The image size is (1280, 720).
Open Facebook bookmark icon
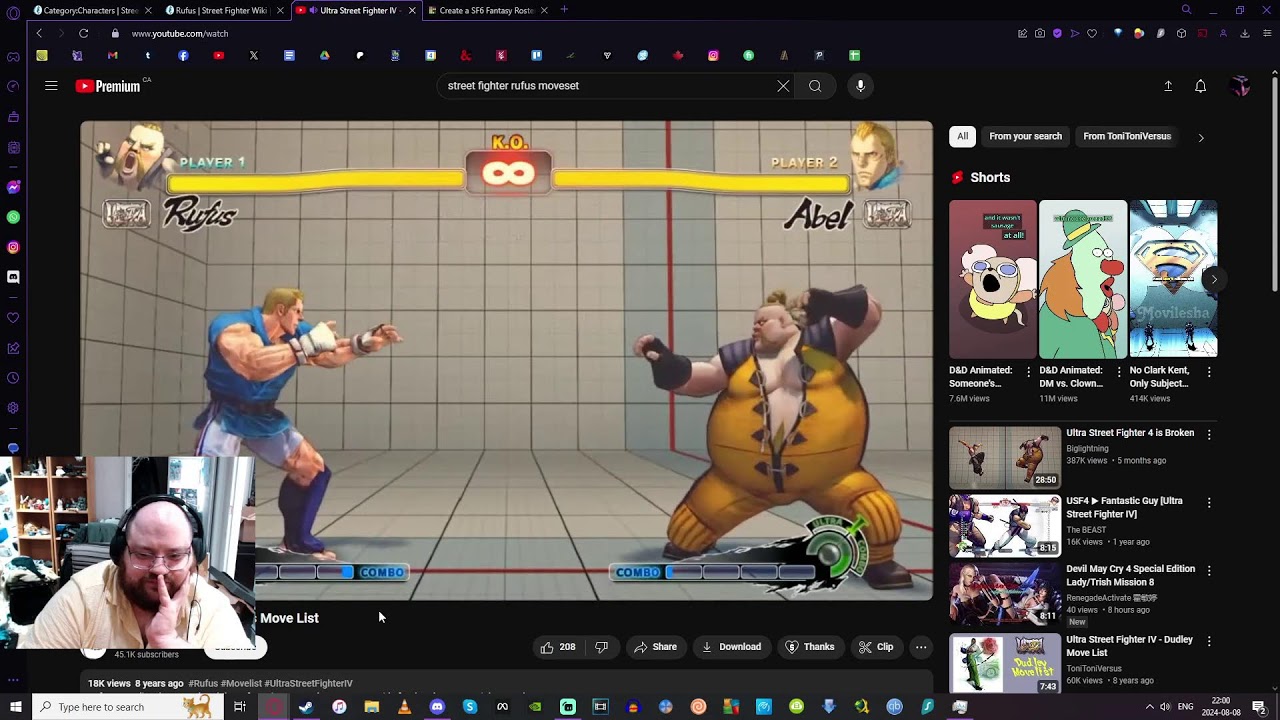point(183,56)
